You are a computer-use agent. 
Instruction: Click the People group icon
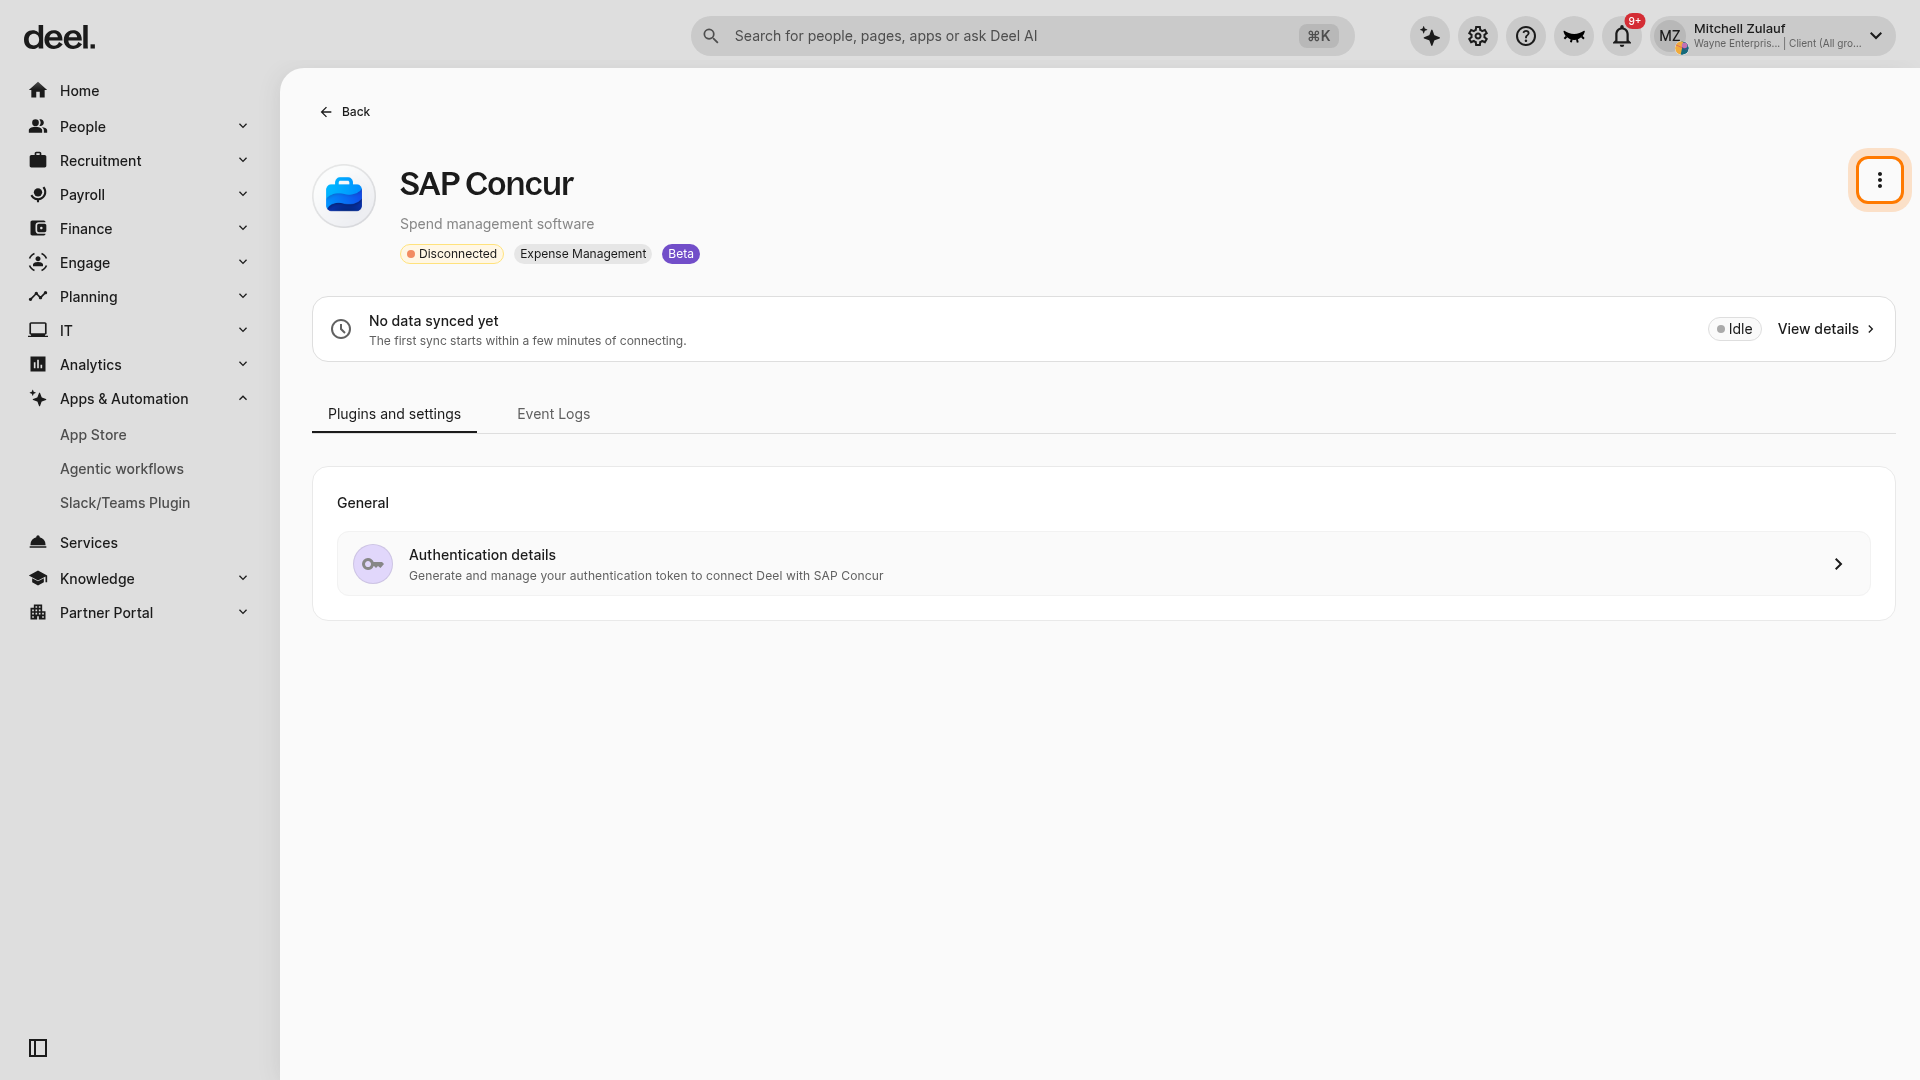[x=38, y=127]
